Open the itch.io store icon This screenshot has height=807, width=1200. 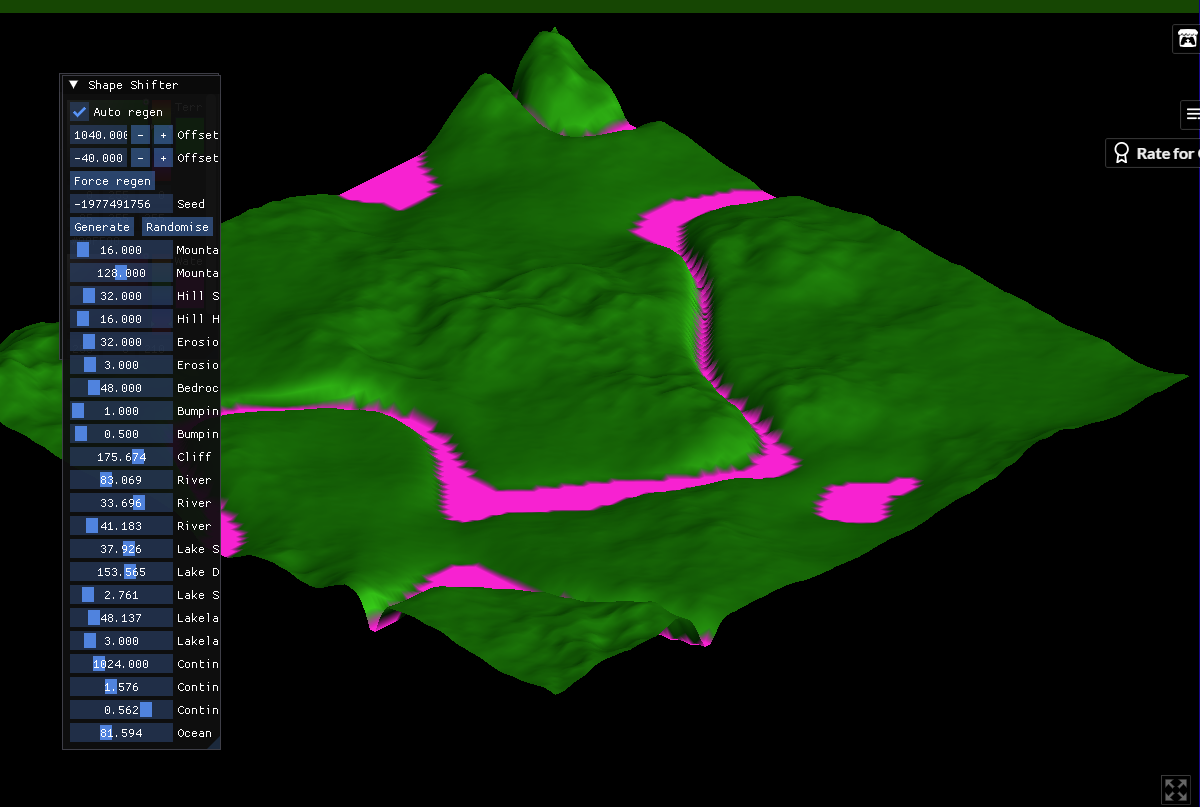click(x=1186, y=39)
